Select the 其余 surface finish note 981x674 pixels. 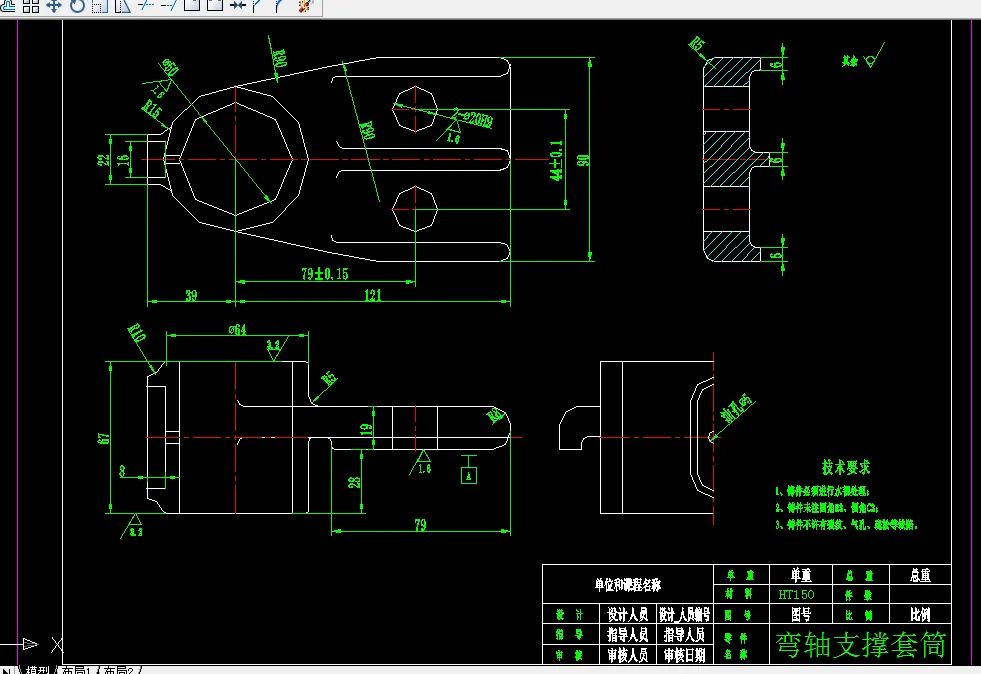(x=849, y=61)
